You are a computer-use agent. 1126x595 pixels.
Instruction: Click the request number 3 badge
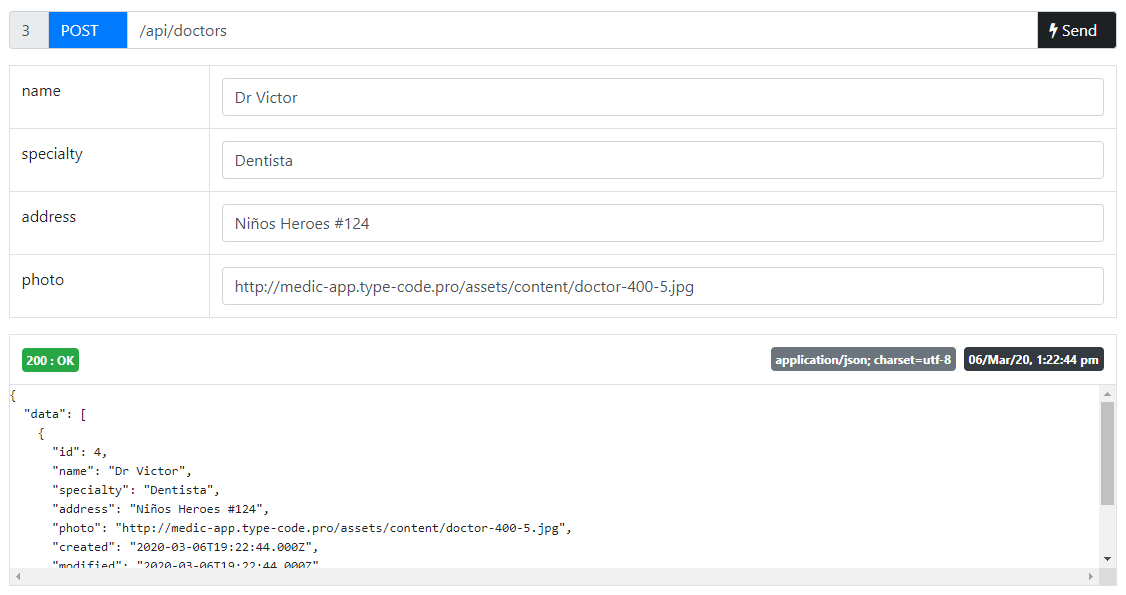29,30
